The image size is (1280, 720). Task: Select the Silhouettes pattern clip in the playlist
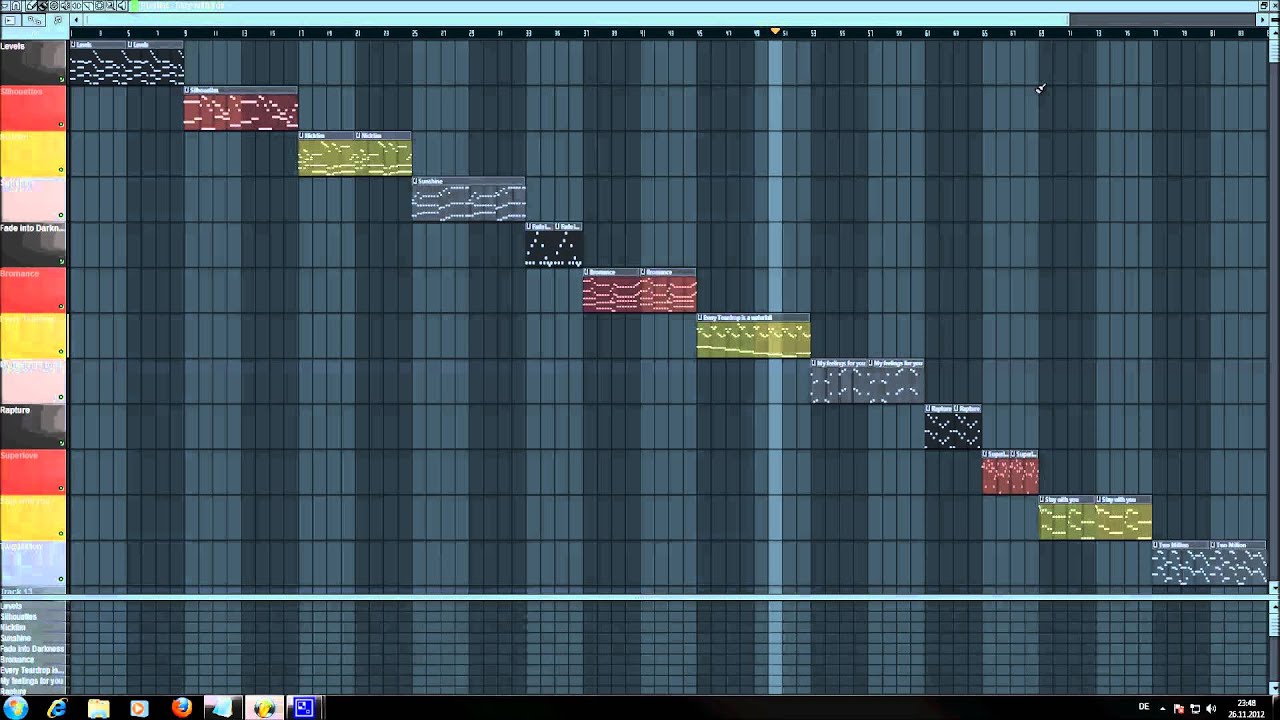[x=241, y=108]
